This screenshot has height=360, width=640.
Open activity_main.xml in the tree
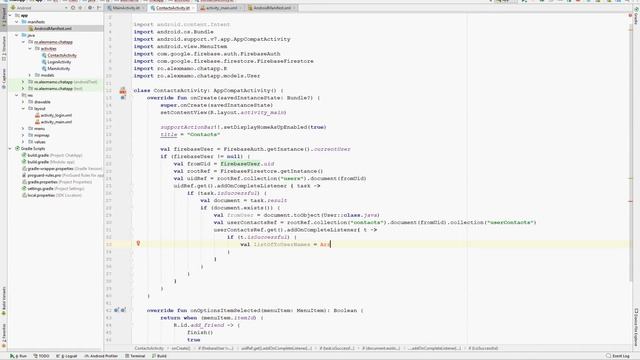(56, 122)
